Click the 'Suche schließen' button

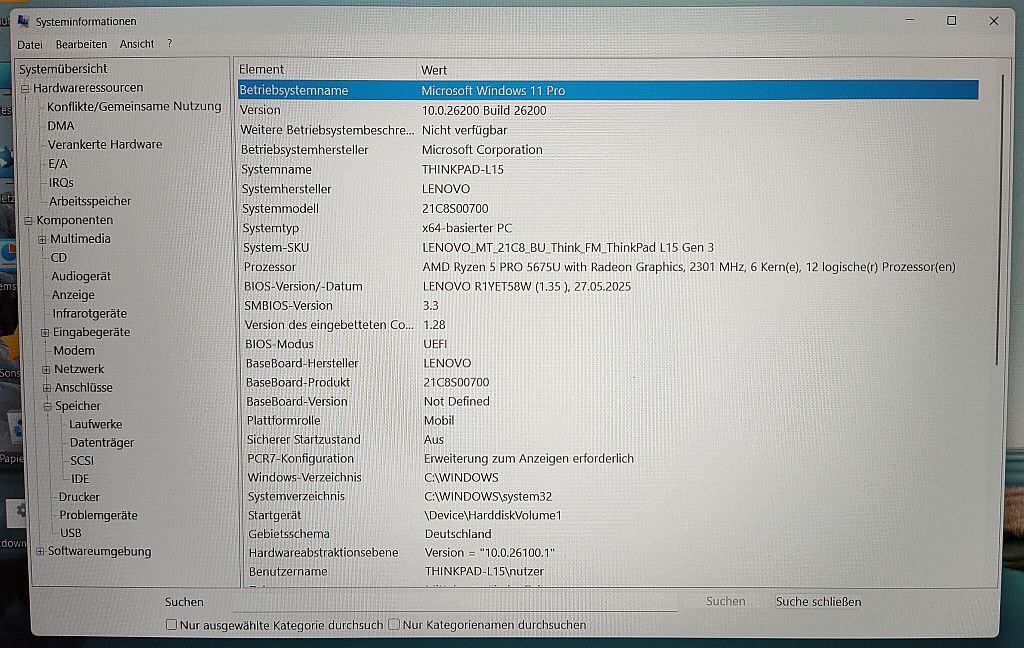[818, 602]
